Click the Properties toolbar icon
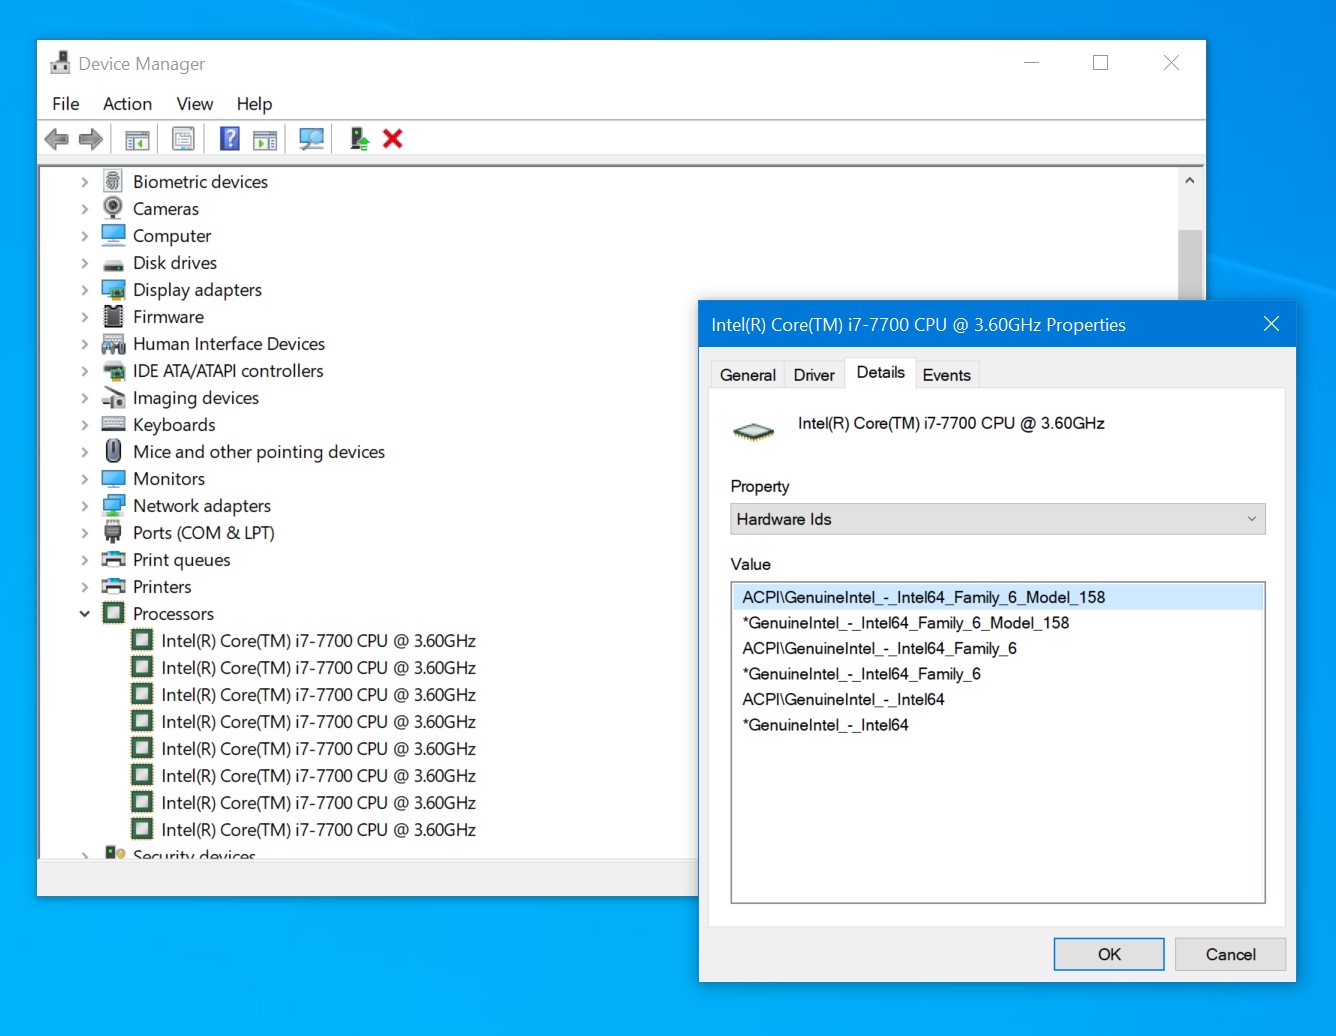1336x1036 pixels. pyautogui.click(x=183, y=139)
